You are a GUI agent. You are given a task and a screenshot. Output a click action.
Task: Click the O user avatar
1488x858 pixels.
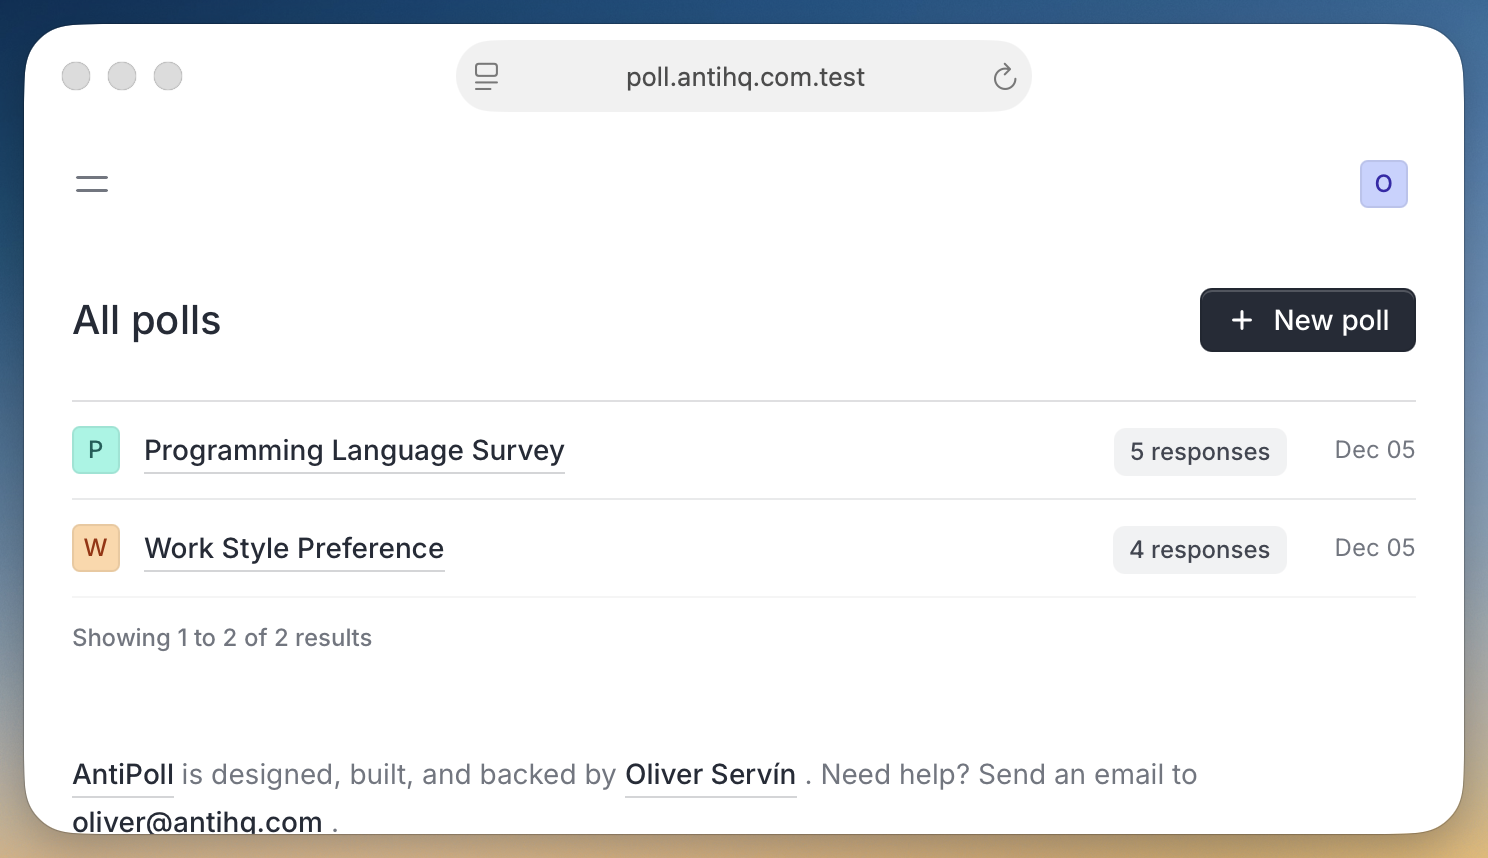click(1383, 184)
